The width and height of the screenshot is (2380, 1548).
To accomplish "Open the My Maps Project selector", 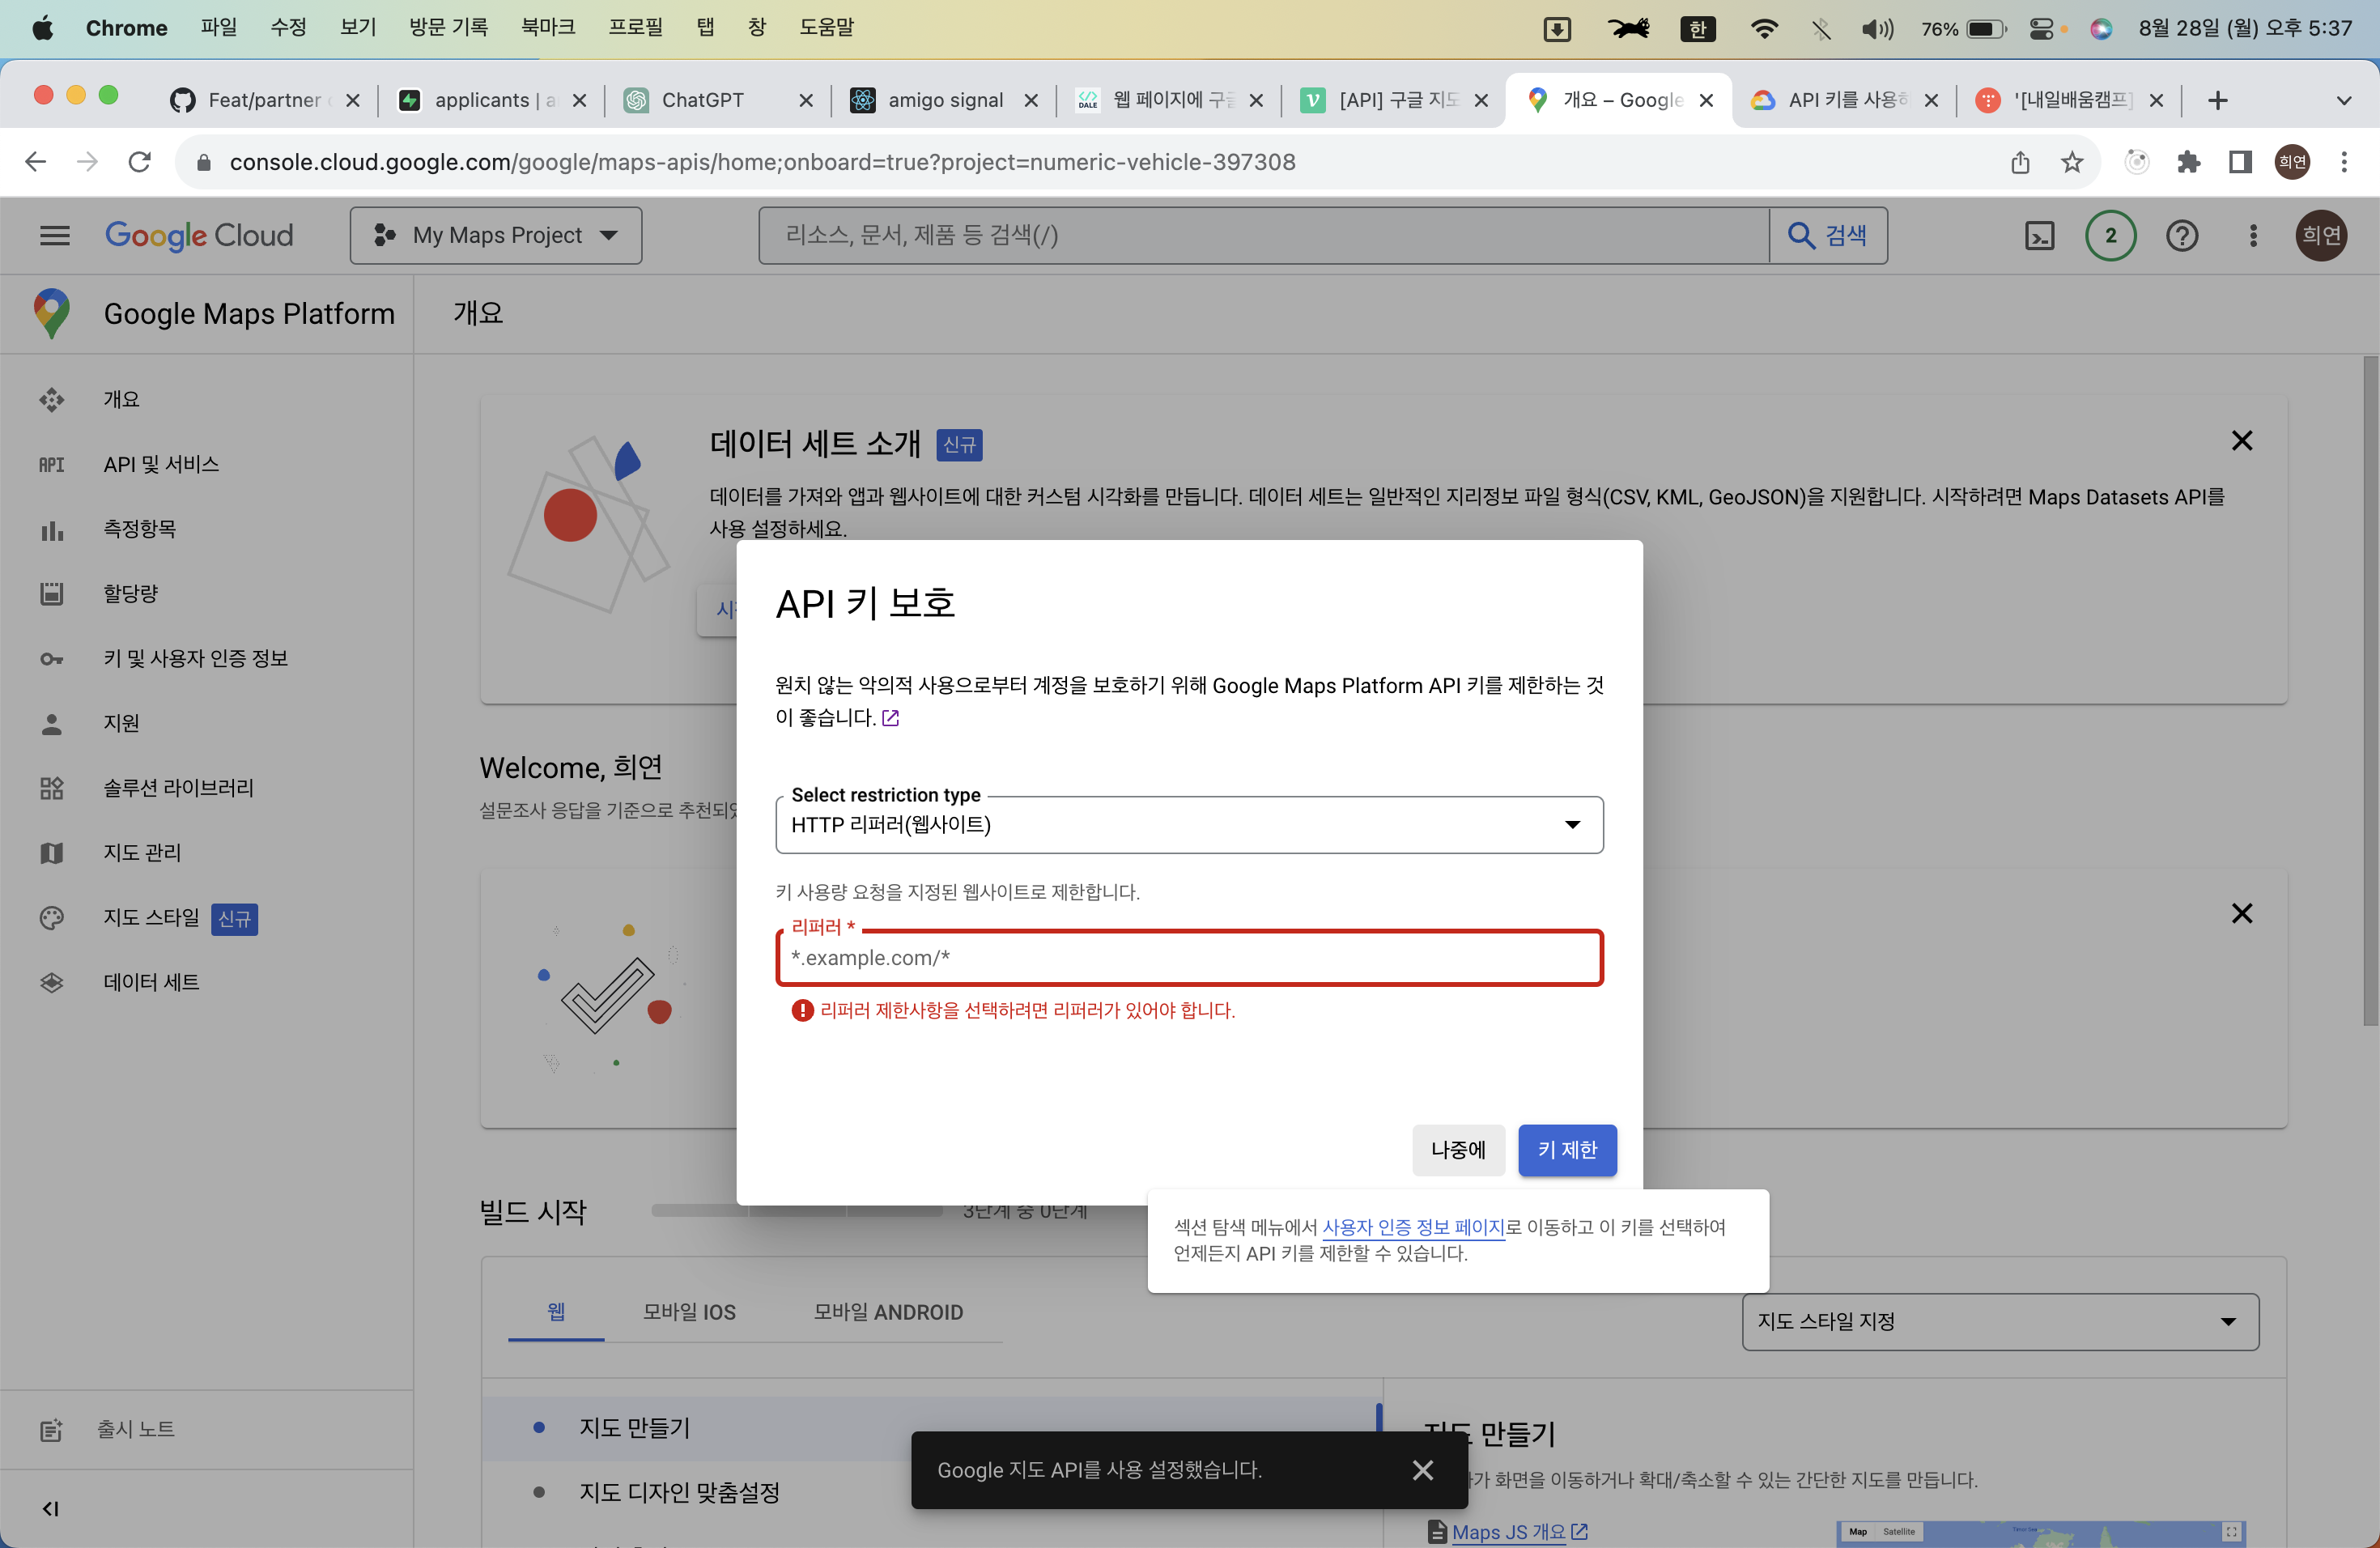I will point(496,236).
